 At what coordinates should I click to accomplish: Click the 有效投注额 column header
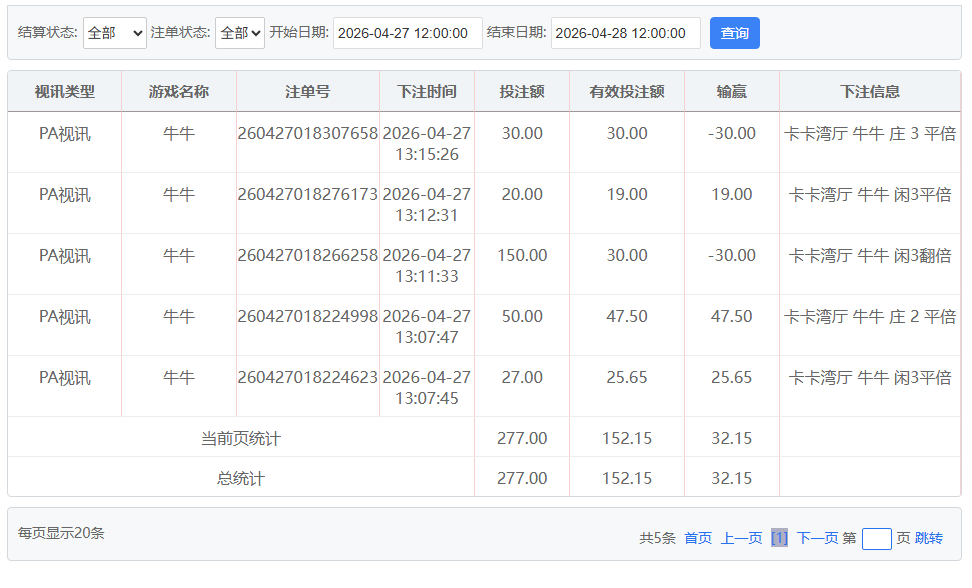(x=627, y=91)
